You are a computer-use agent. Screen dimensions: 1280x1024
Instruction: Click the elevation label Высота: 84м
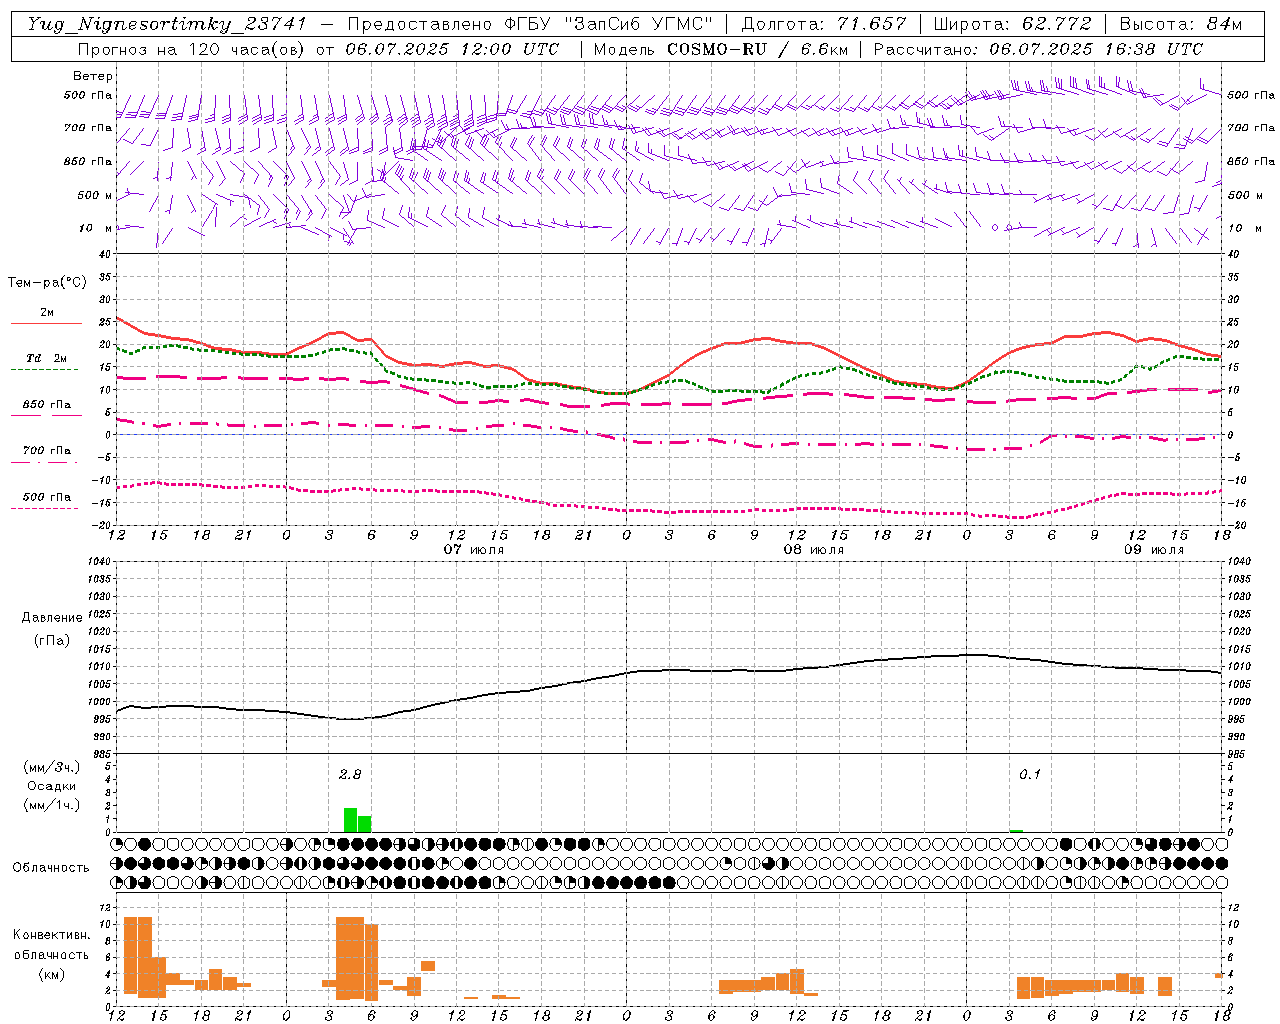(1181, 24)
